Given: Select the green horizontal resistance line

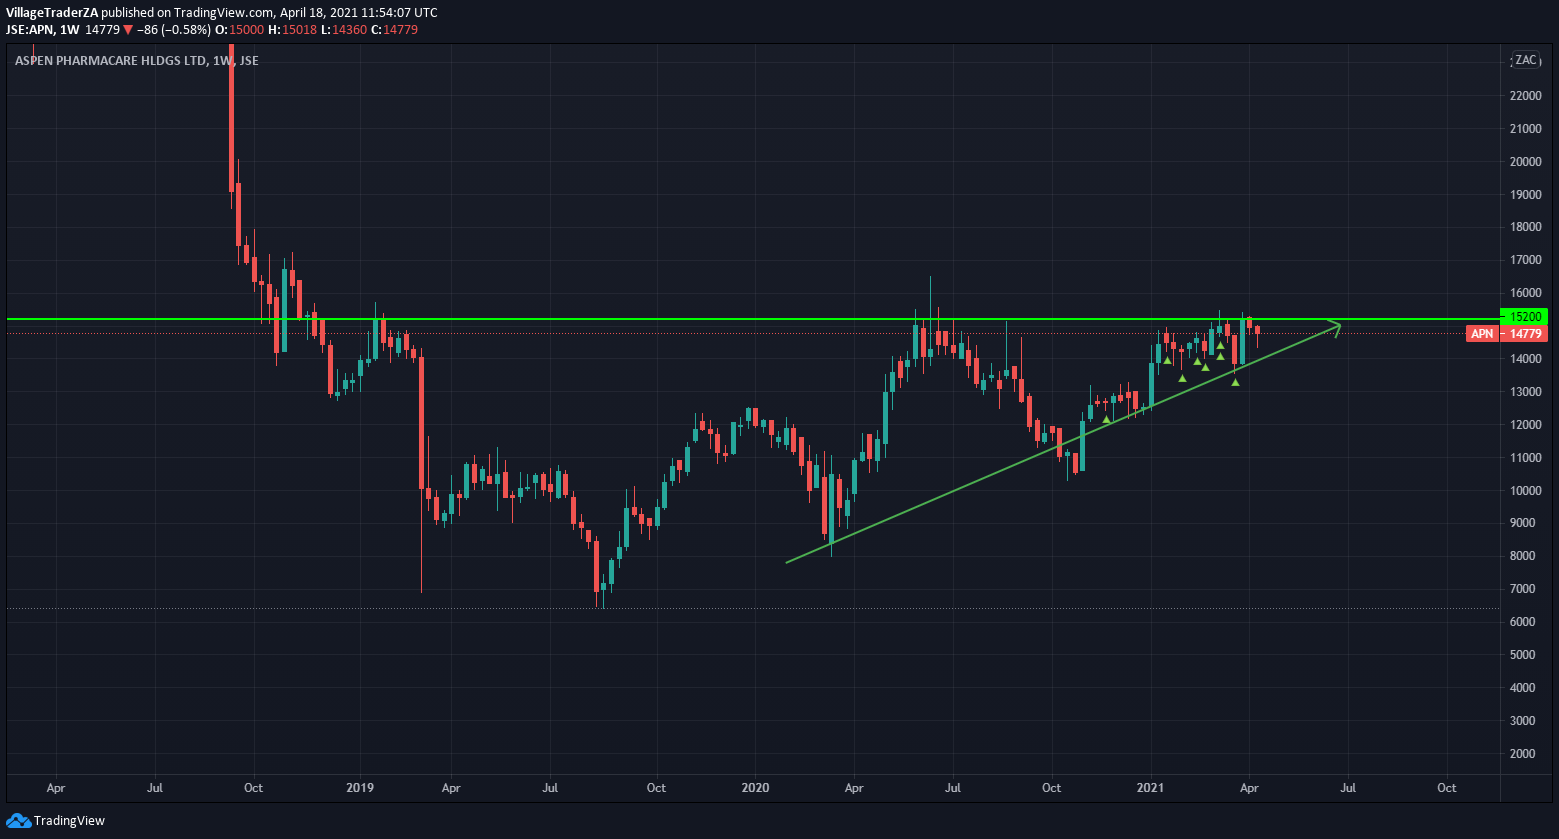Looking at the screenshot, I should 600,319.
